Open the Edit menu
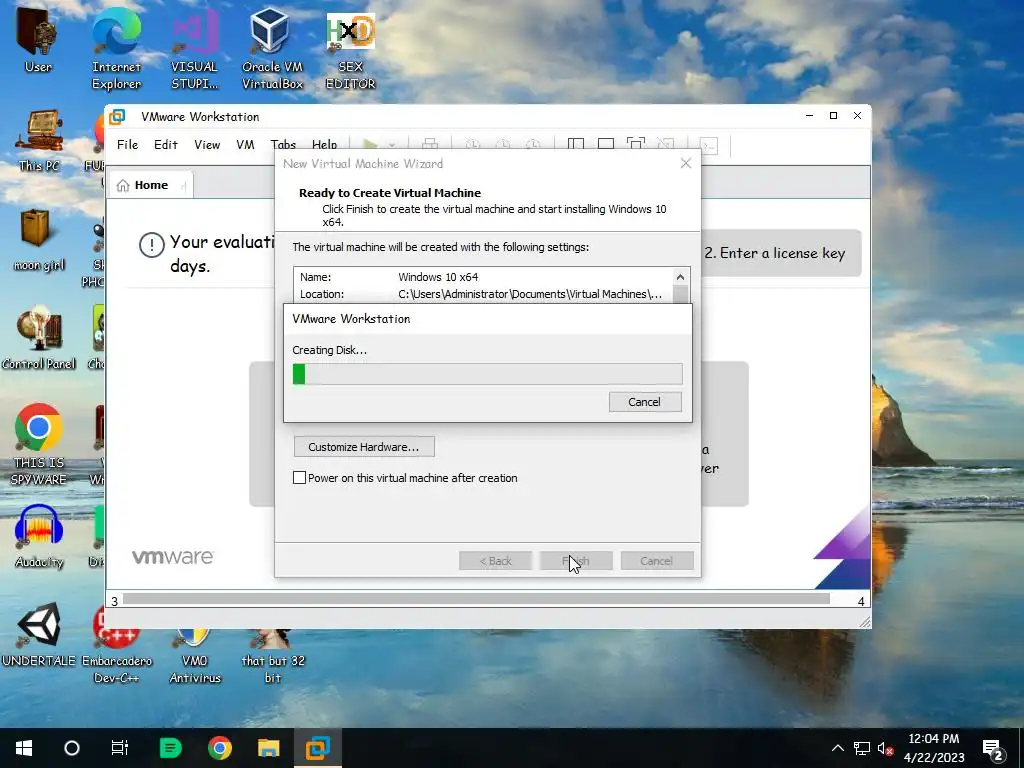Image resolution: width=1024 pixels, height=768 pixels. point(165,144)
